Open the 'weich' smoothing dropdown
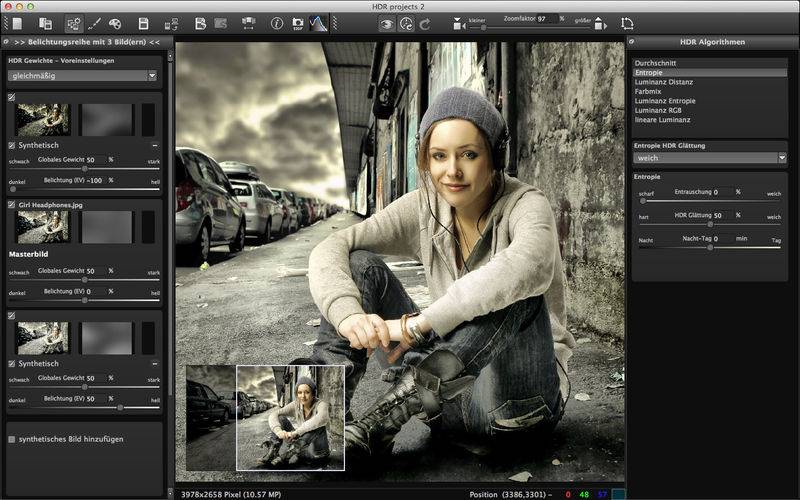The width and height of the screenshot is (800, 500). point(710,158)
